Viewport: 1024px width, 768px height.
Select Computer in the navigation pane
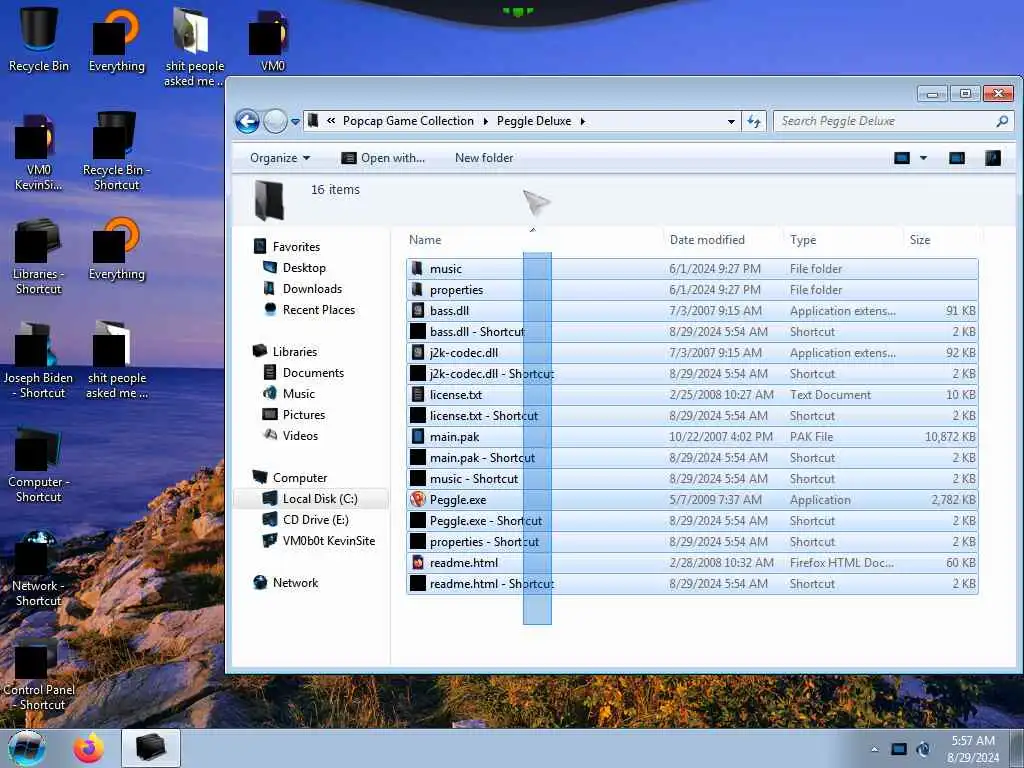pos(300,477)
